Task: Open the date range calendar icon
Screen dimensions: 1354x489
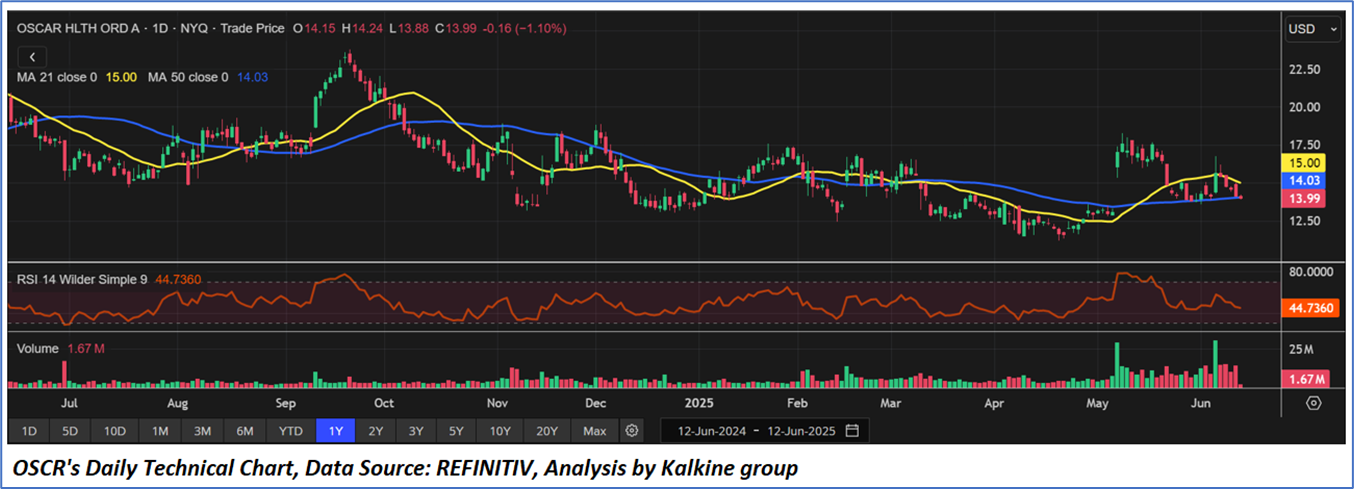Action: pos(852,431)
